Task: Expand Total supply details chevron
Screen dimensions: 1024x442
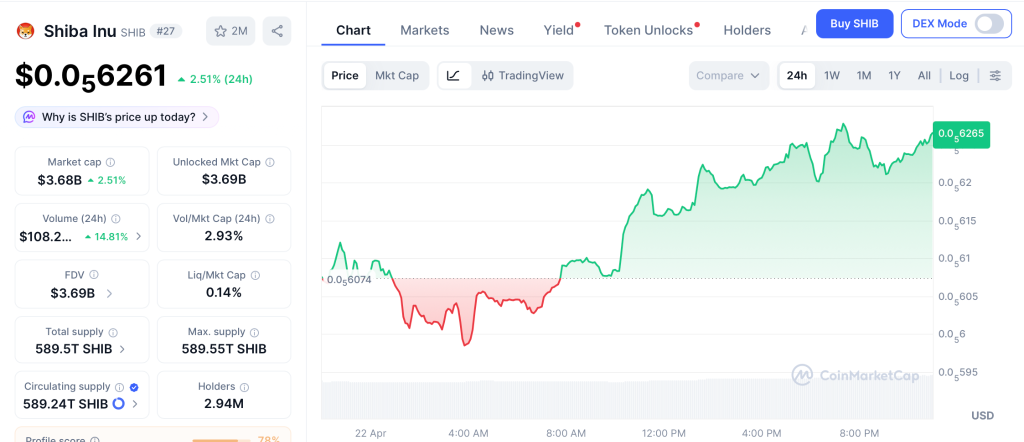Action: 122,349
